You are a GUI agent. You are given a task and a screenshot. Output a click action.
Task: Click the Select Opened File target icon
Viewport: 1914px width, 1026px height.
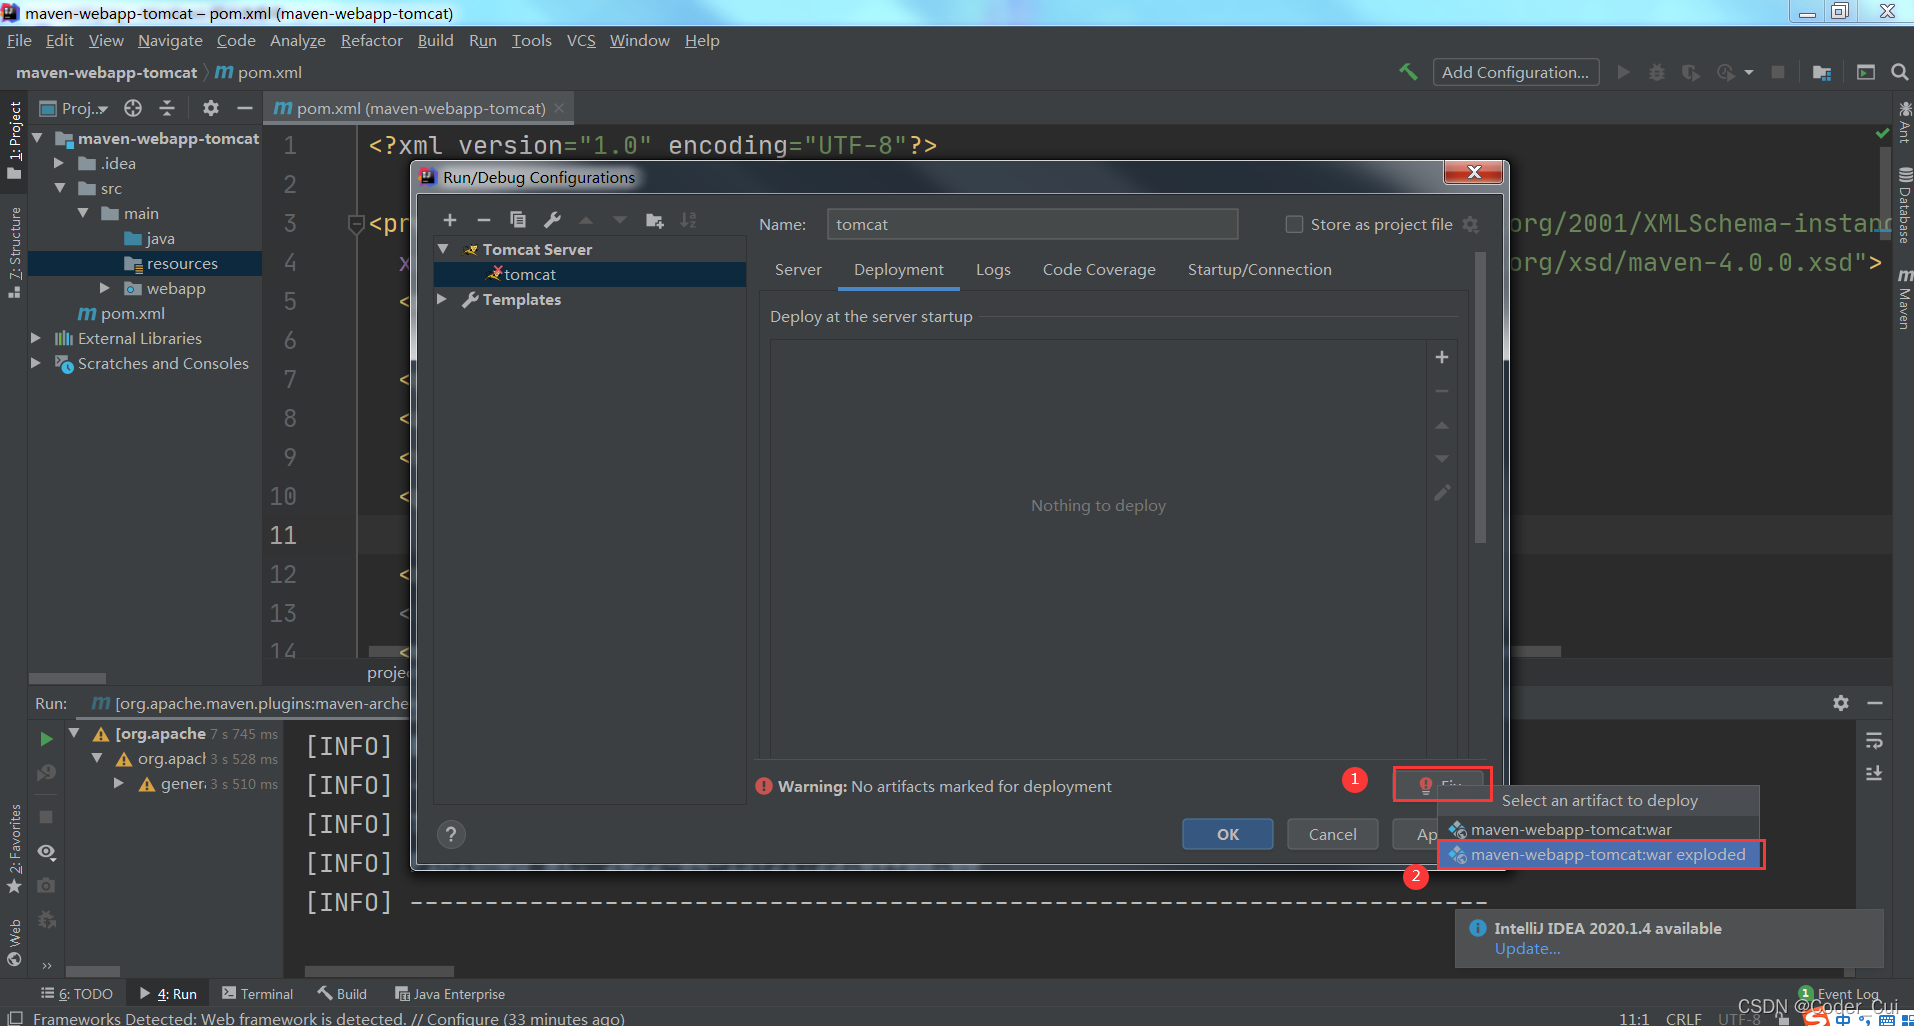[133, 108]
